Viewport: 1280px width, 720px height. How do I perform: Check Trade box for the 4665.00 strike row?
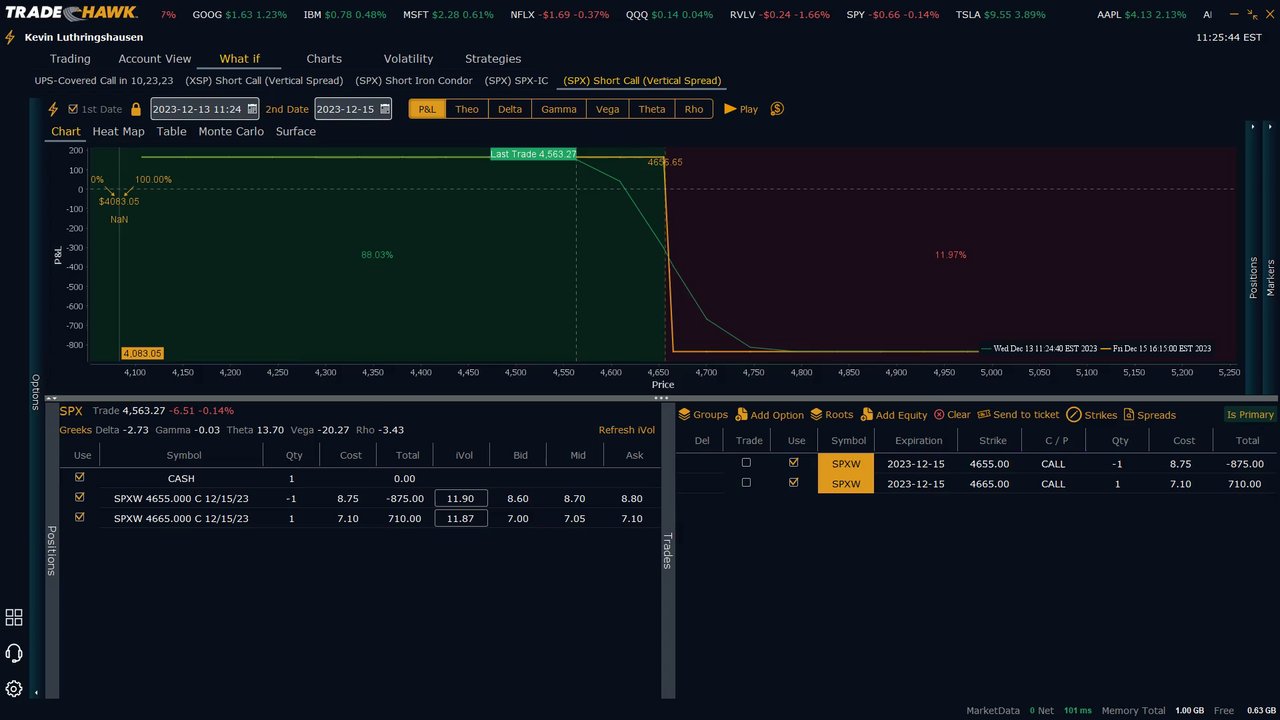(746, 482)
